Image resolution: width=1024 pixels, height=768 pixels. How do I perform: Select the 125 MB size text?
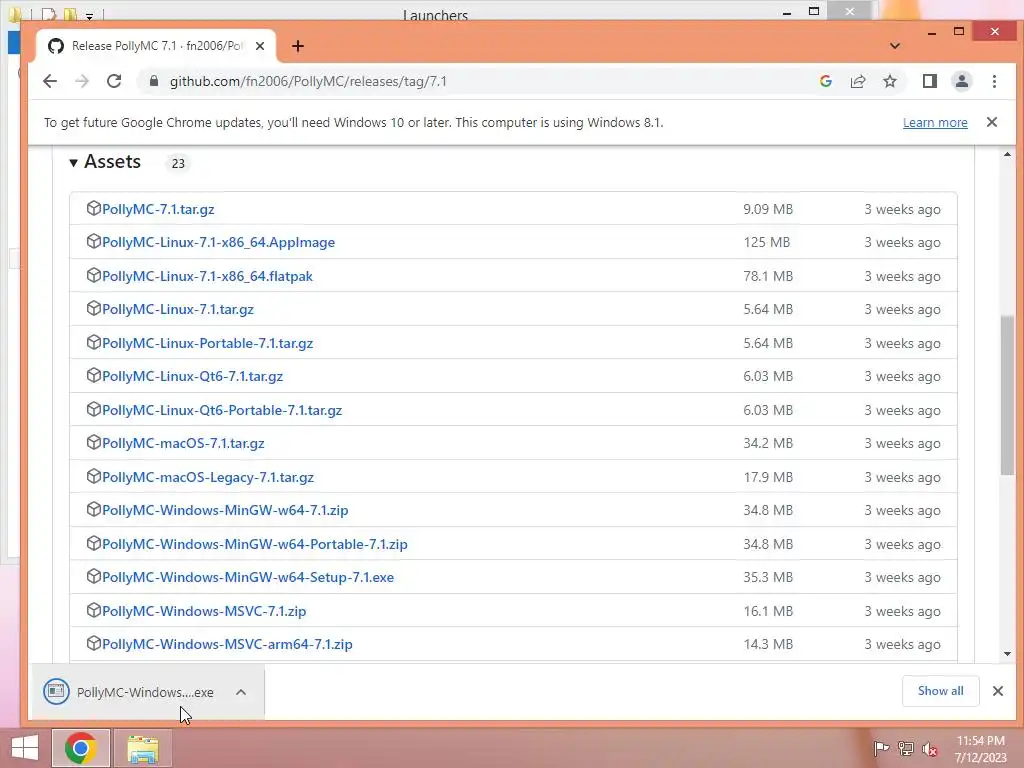pos(767,242)
